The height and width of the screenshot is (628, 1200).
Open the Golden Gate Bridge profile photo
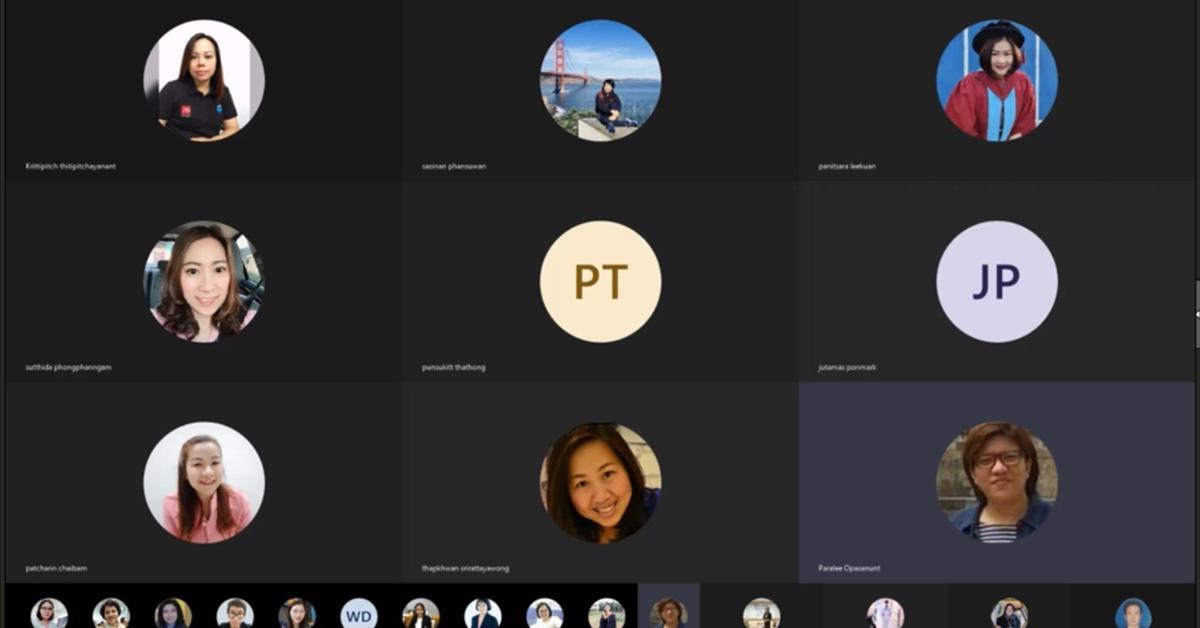tap(600, 80)
